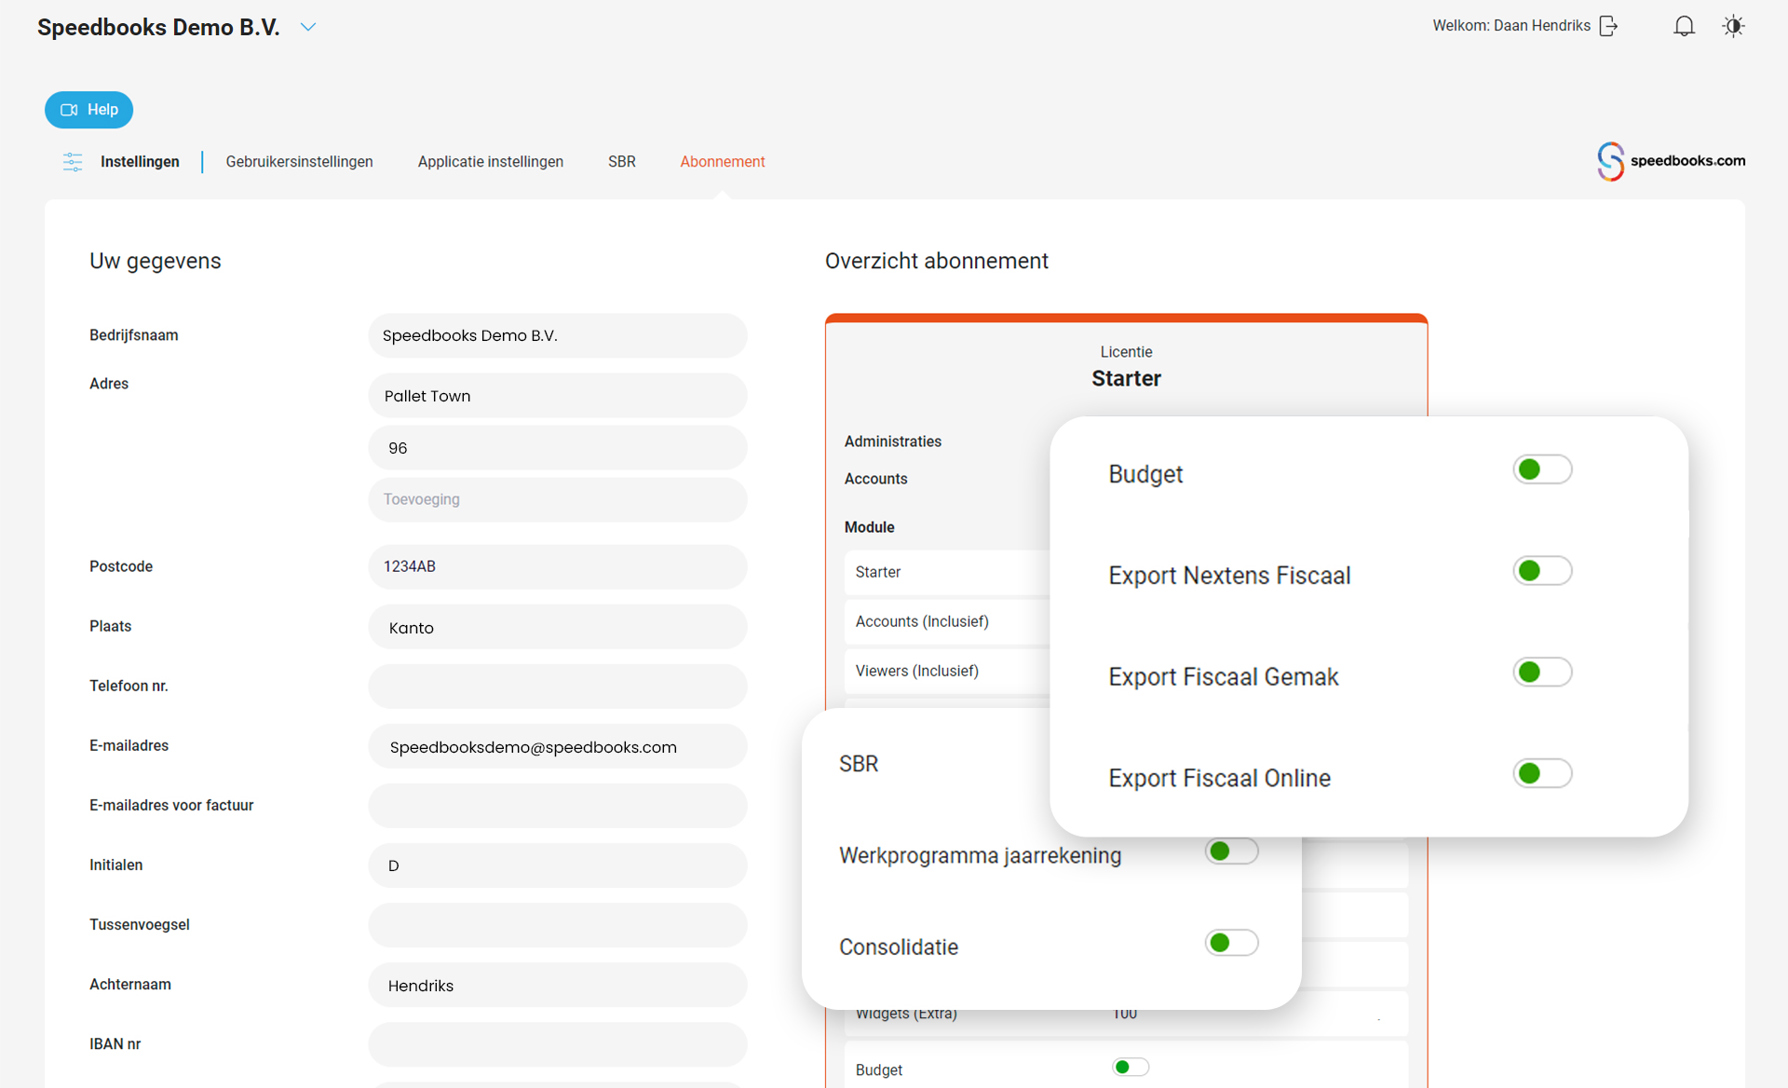The height and width of the screenshot is (1088, 1788).
Task: Disable the Consolidatie toggle
Action: (x=1231, y=943)
